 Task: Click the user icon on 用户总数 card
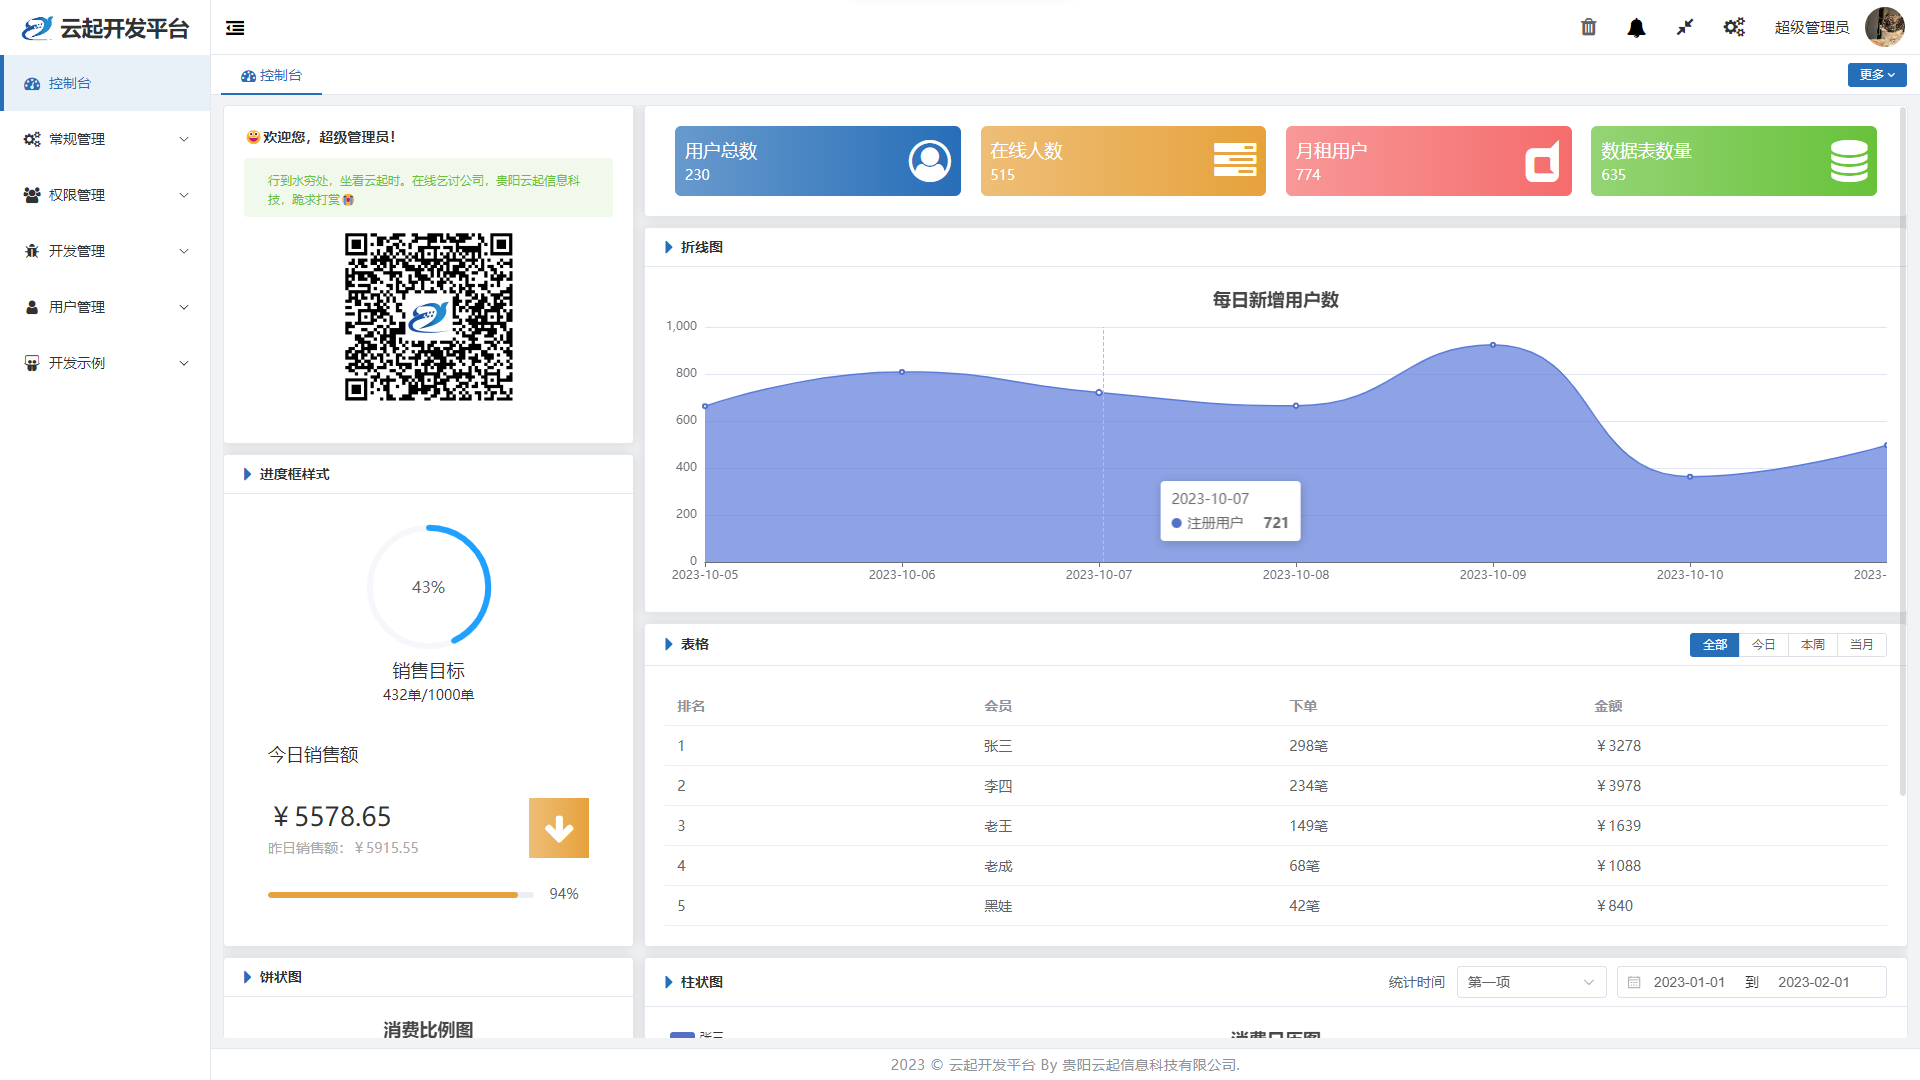(929, 161)
